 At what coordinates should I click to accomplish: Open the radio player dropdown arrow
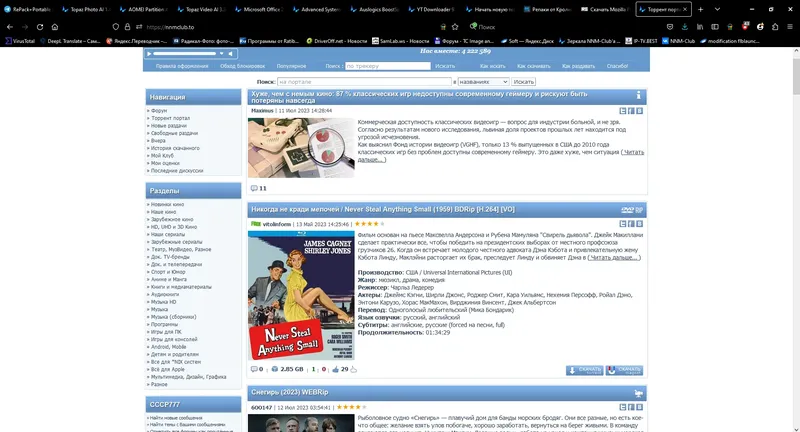click(x=221, y=54)
